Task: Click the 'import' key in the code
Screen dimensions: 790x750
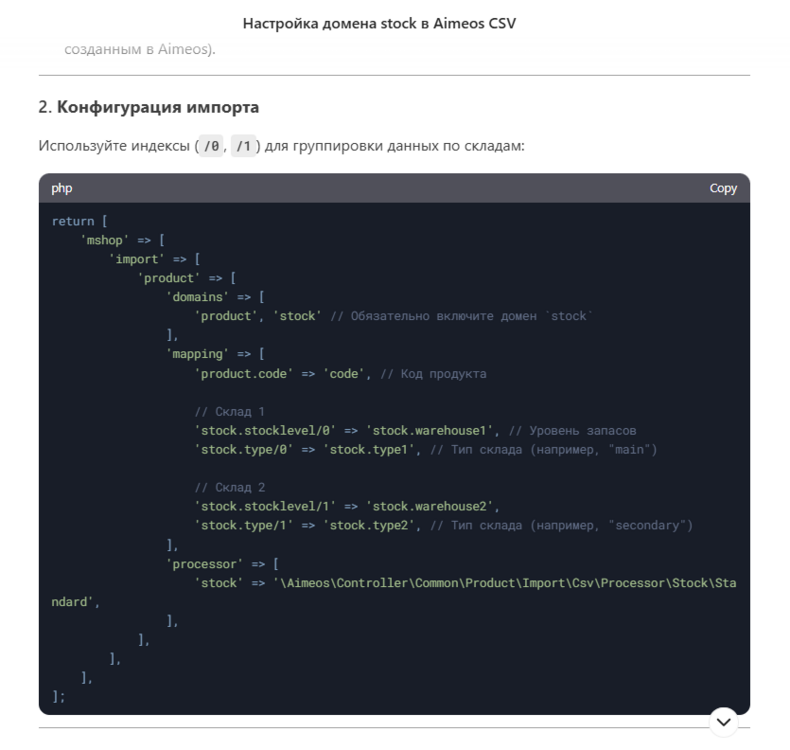Action: point(137,259)
